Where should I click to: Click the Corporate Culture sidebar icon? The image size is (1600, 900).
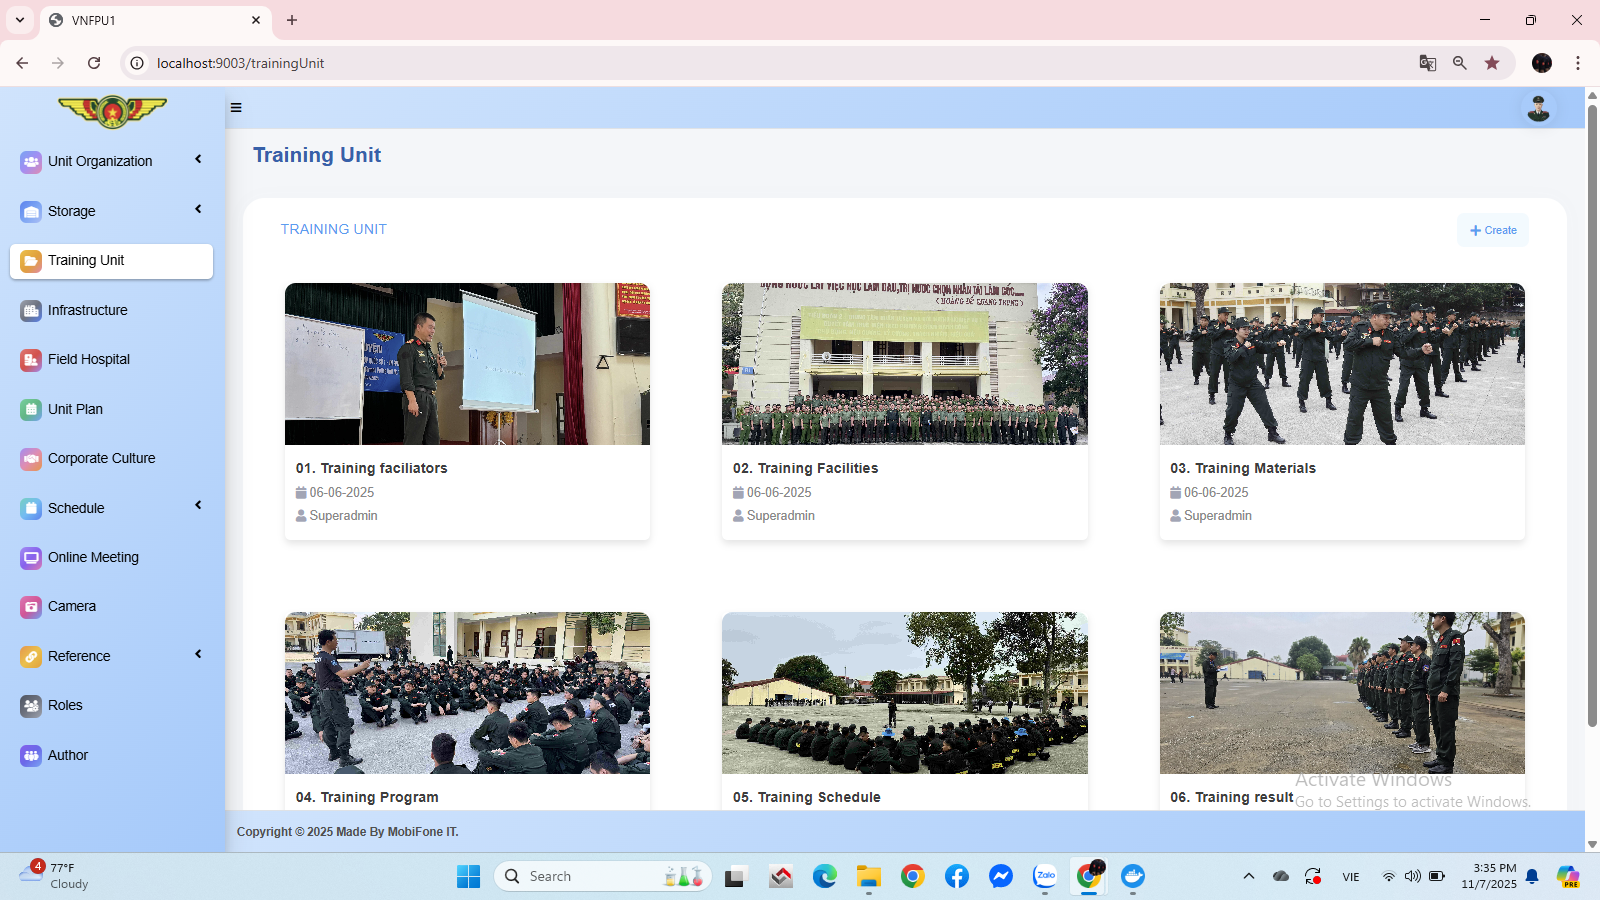pyautogui.click(x=30, y=458)
